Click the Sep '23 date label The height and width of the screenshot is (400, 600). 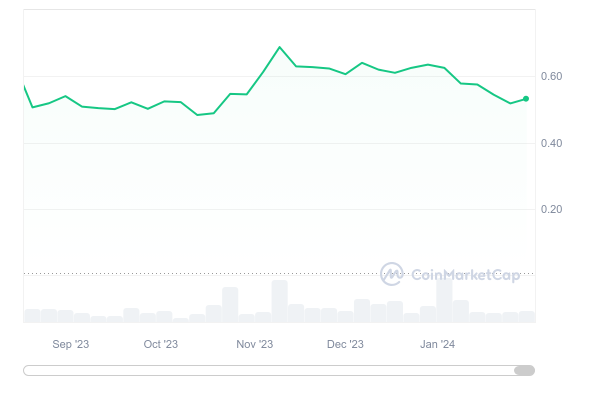70,345
